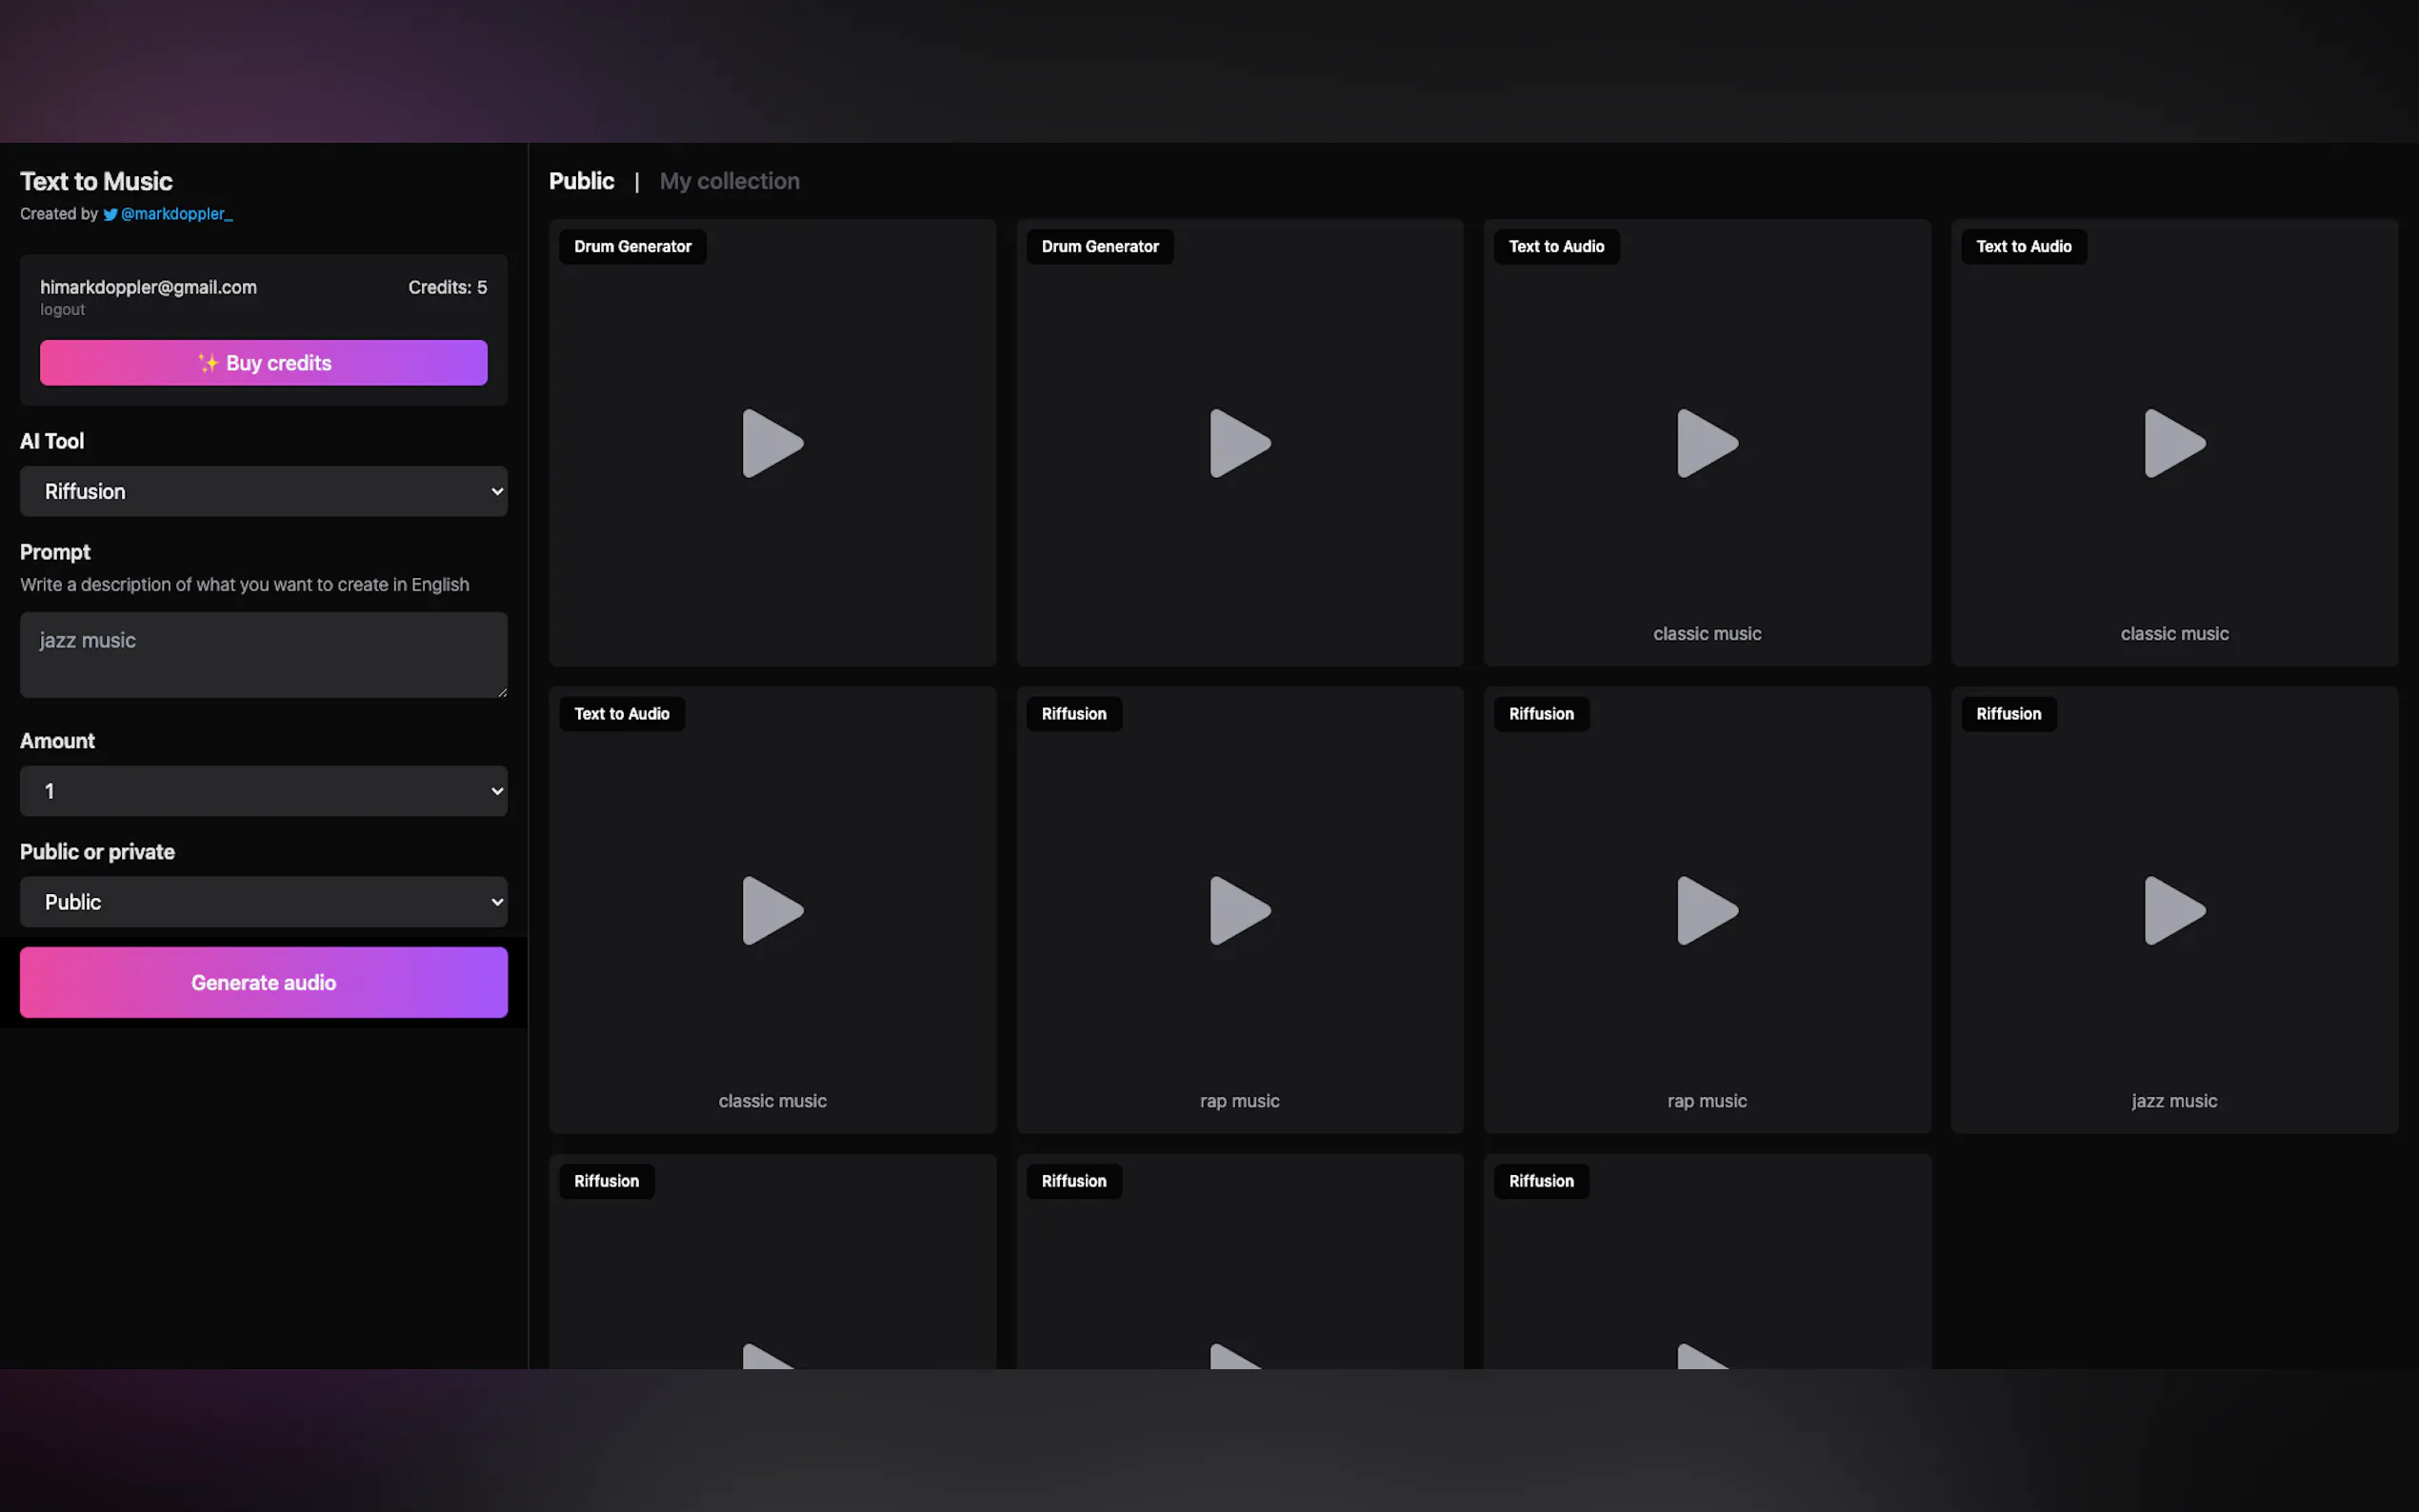
Task: Click the logout link
Action: [x=62, y=310]
